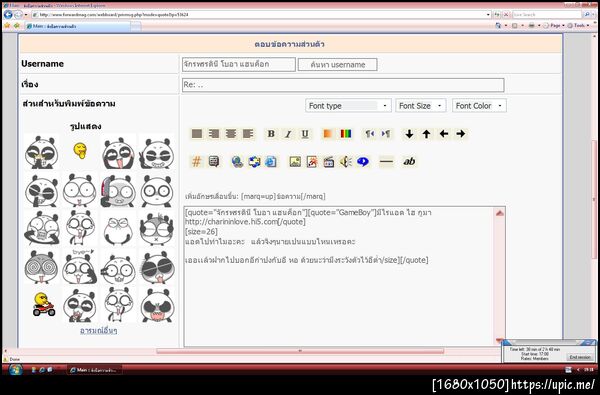The image size is (600, 395).
Task: Click the black left arrow marquee icon
Action: pyautogui.click(x=443, y=134)
